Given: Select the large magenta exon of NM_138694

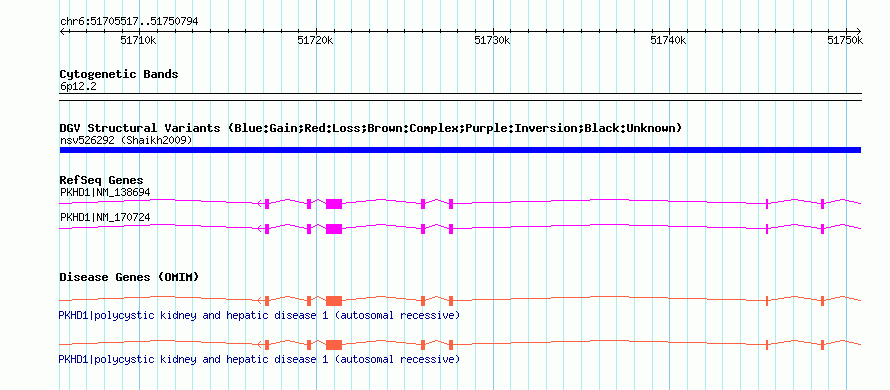Looking at the screenshot, I should coord(334,204).
